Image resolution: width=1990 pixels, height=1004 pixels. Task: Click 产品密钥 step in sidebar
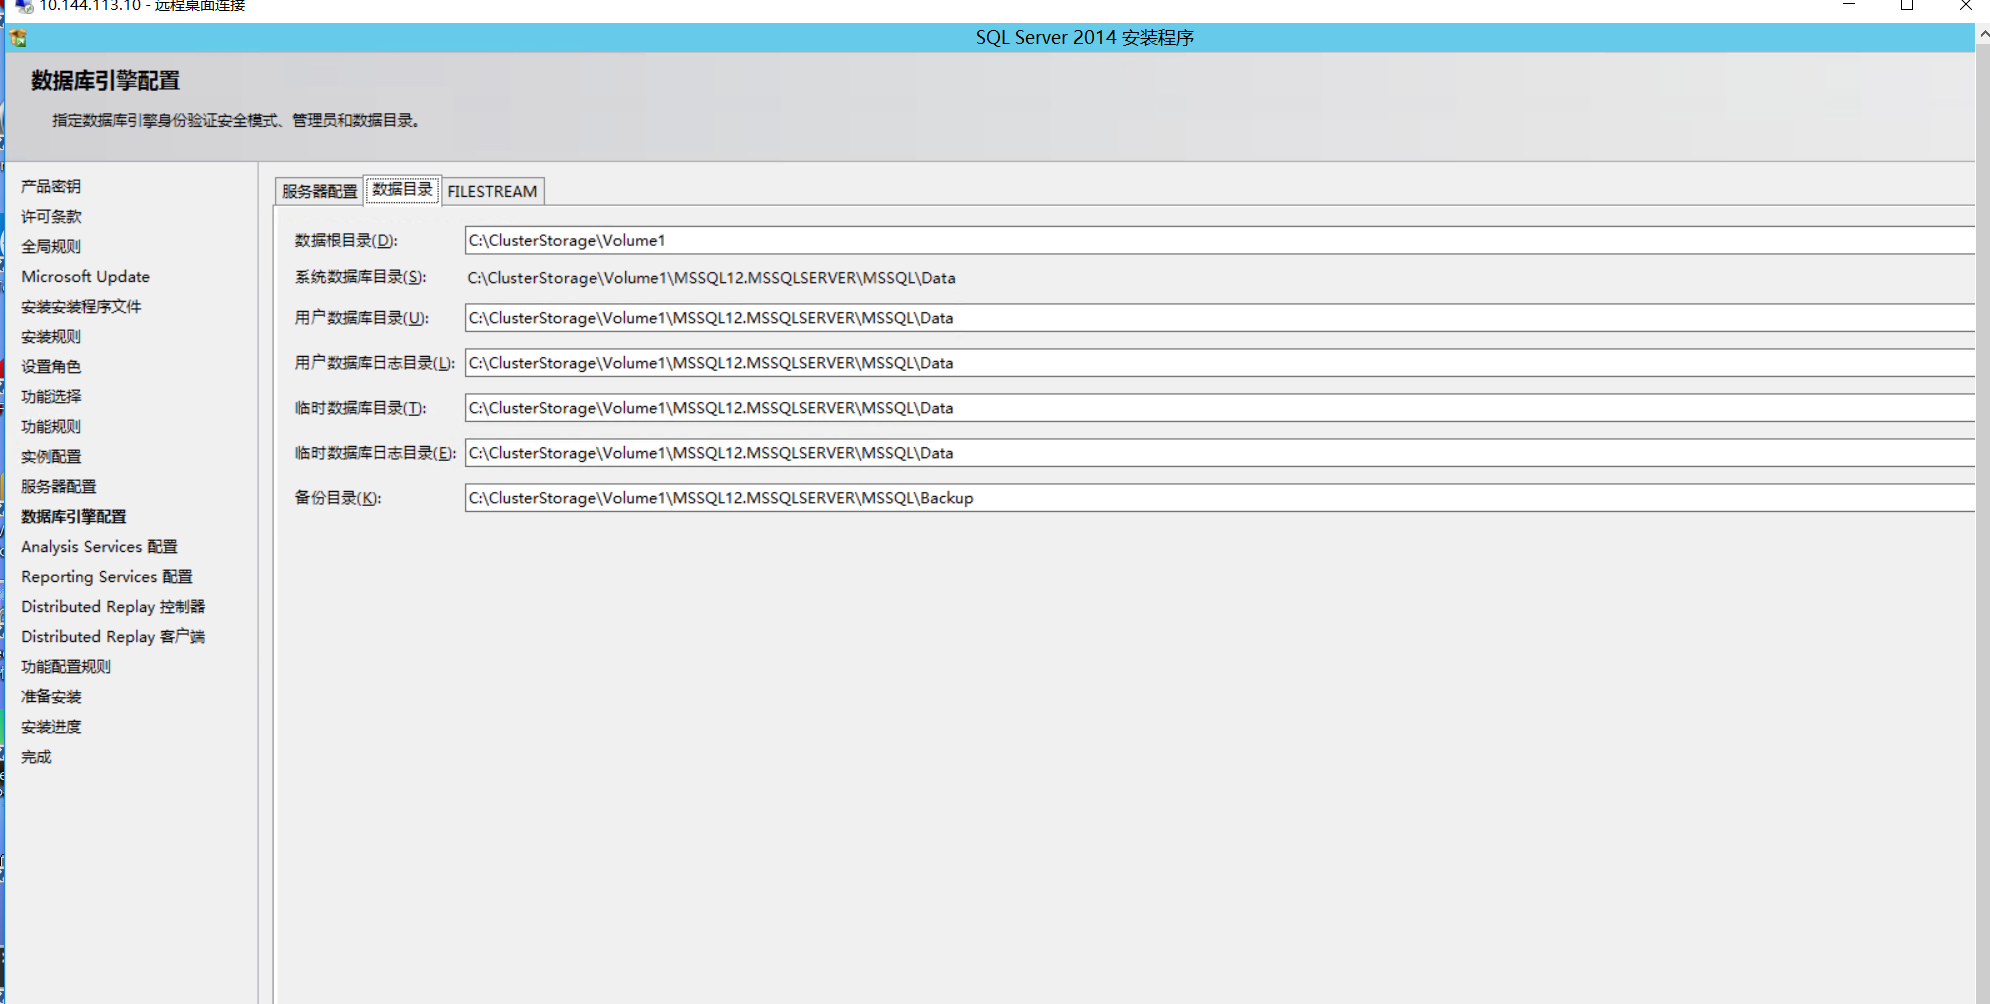pyautogui.click(x=51, y=186)
